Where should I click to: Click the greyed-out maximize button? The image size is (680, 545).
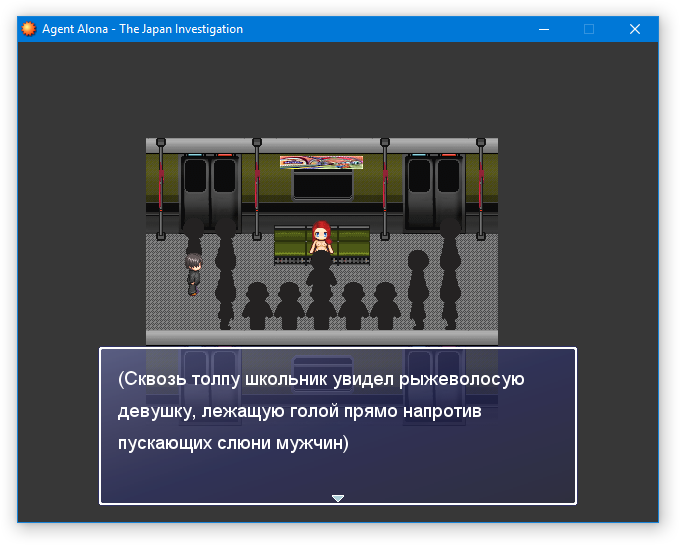(589, 29)
